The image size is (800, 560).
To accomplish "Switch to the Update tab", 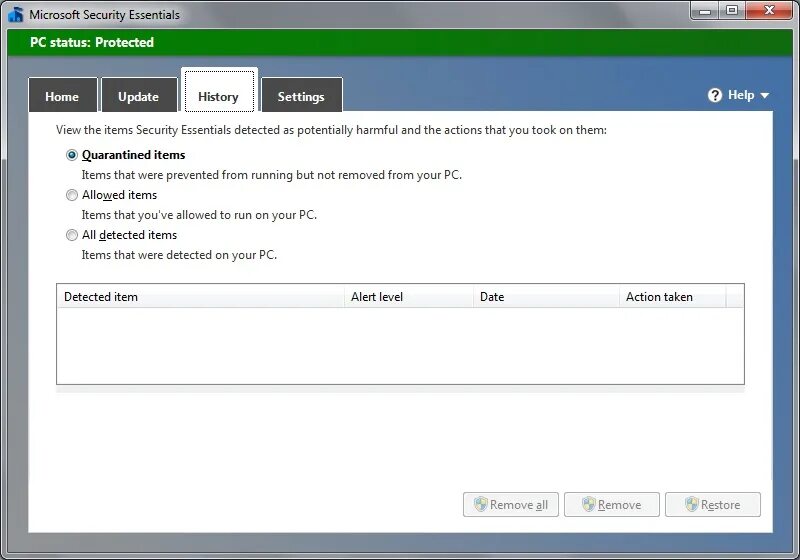I will pyautogui.click(x=139, y=95).
